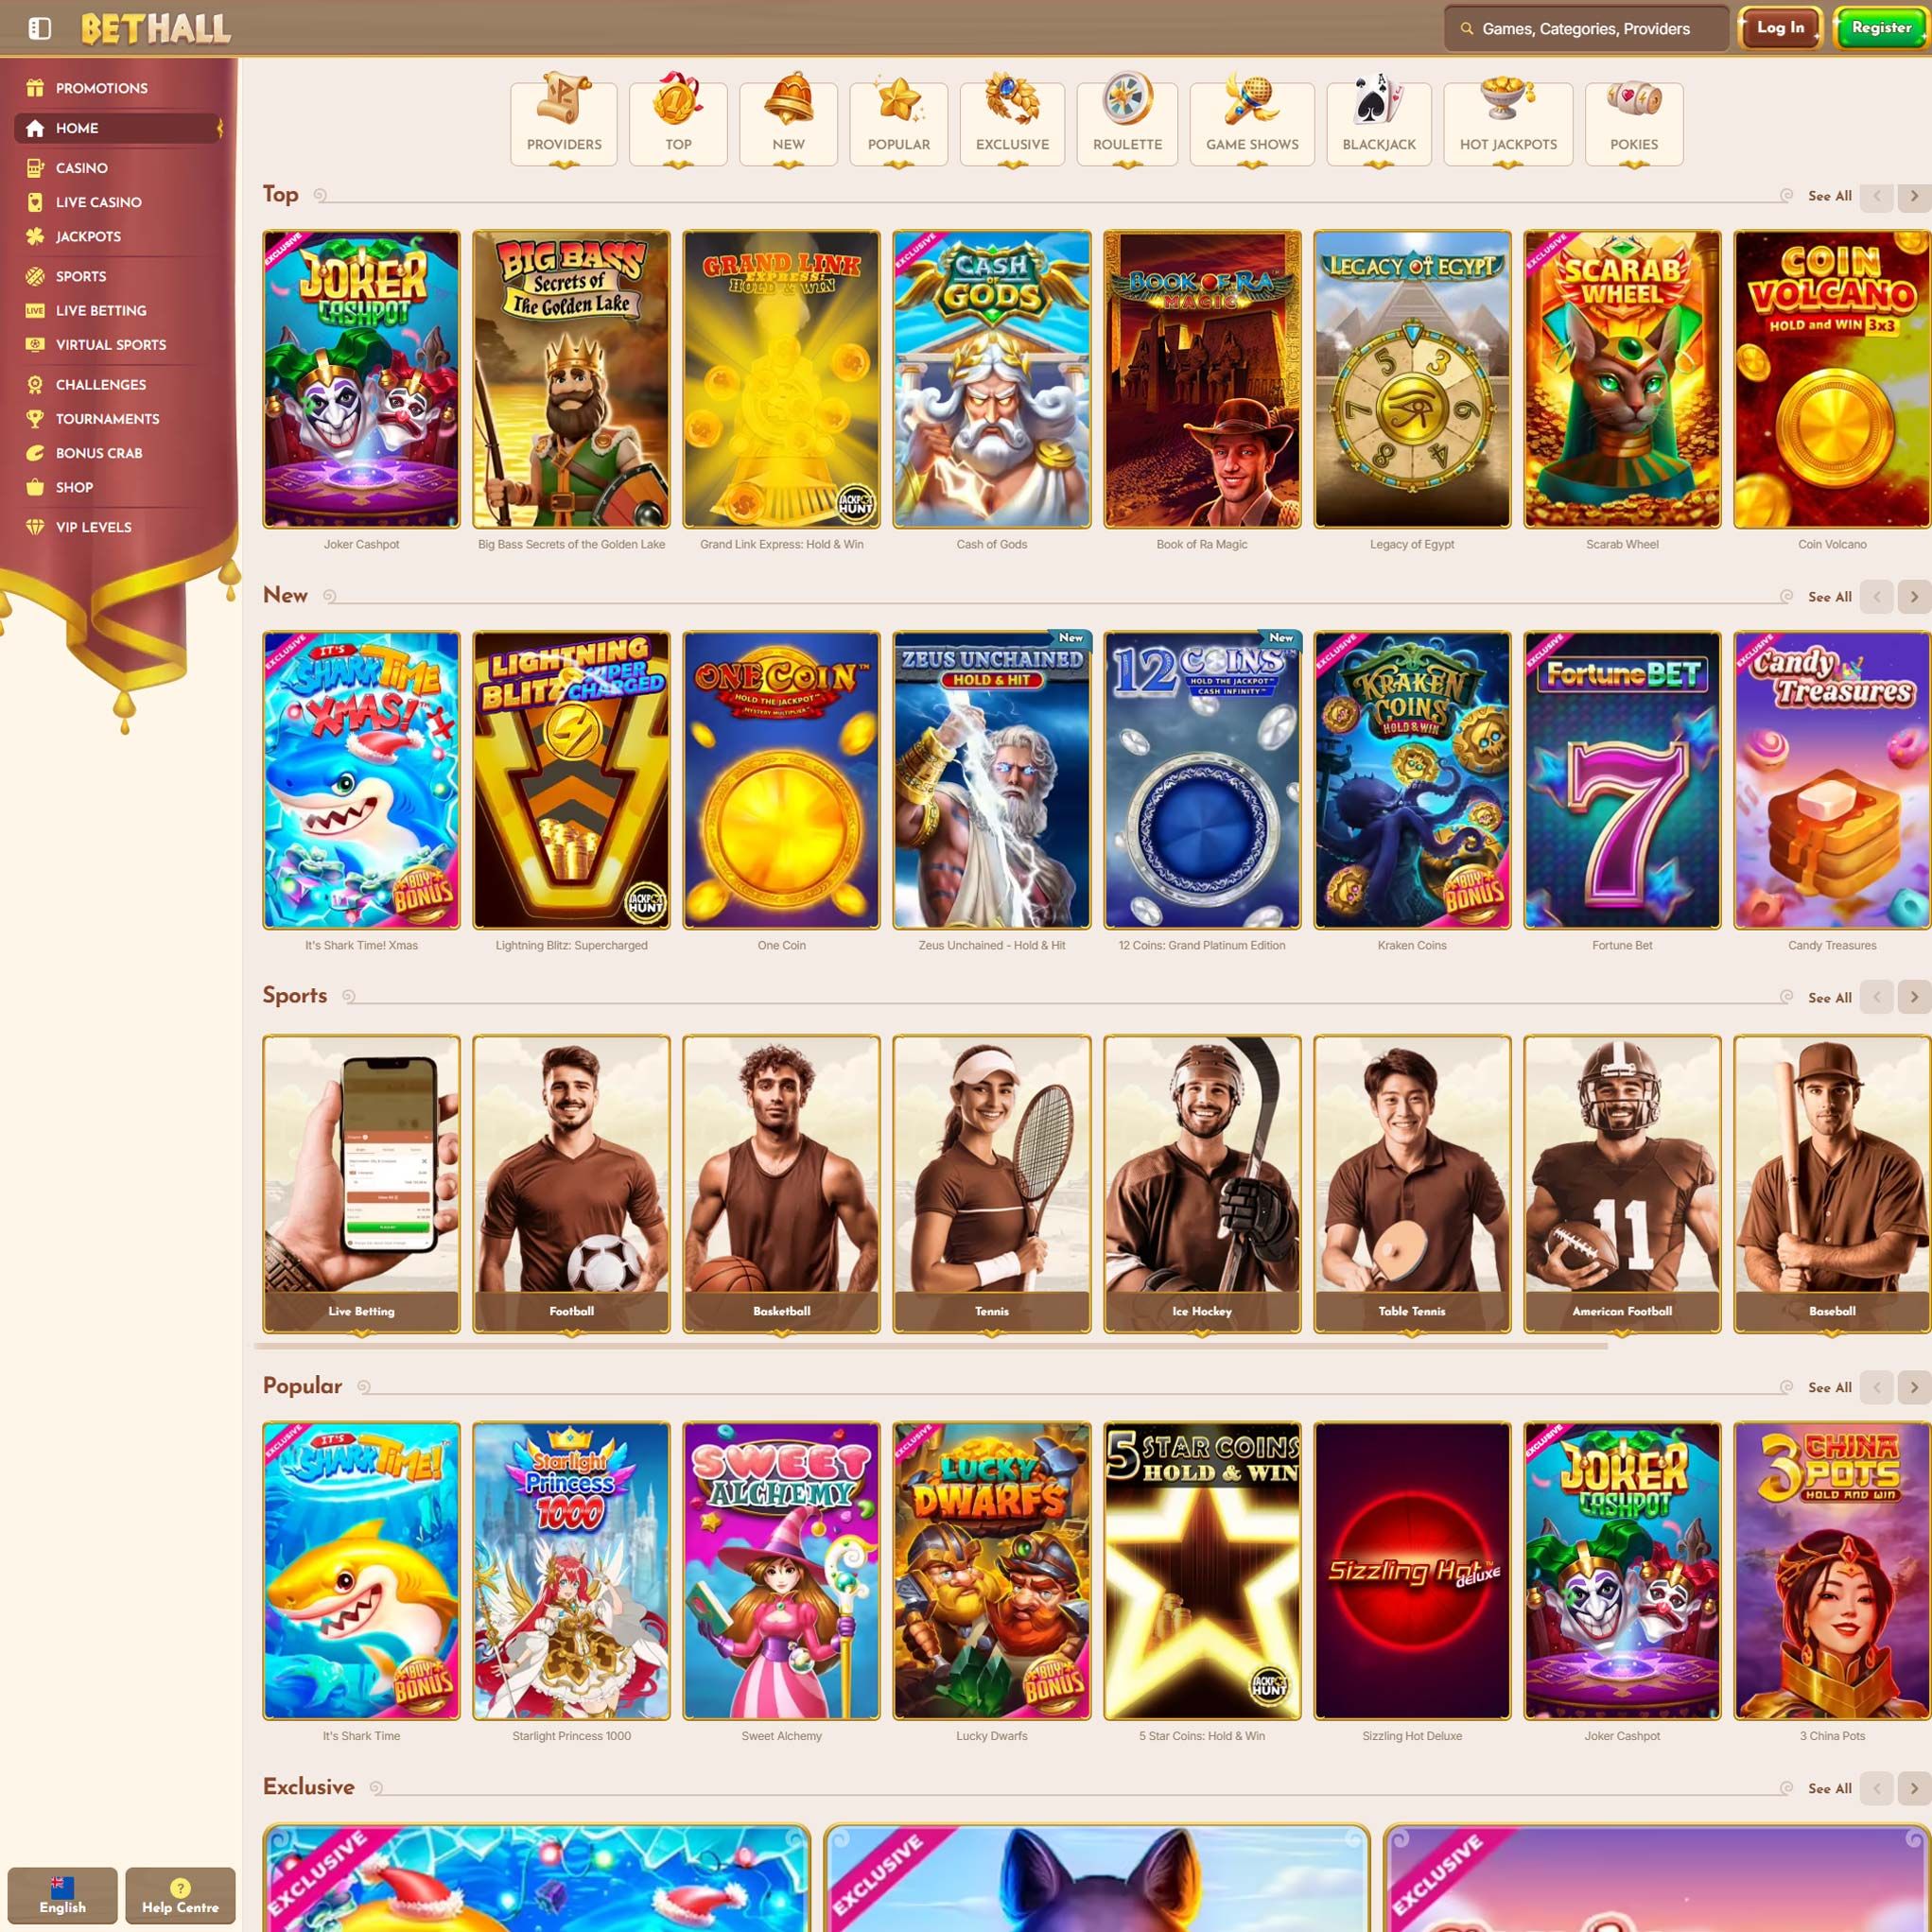Next arrow in the Popular section
The image size is (1932, 1932).
tap(1914, 1388)
